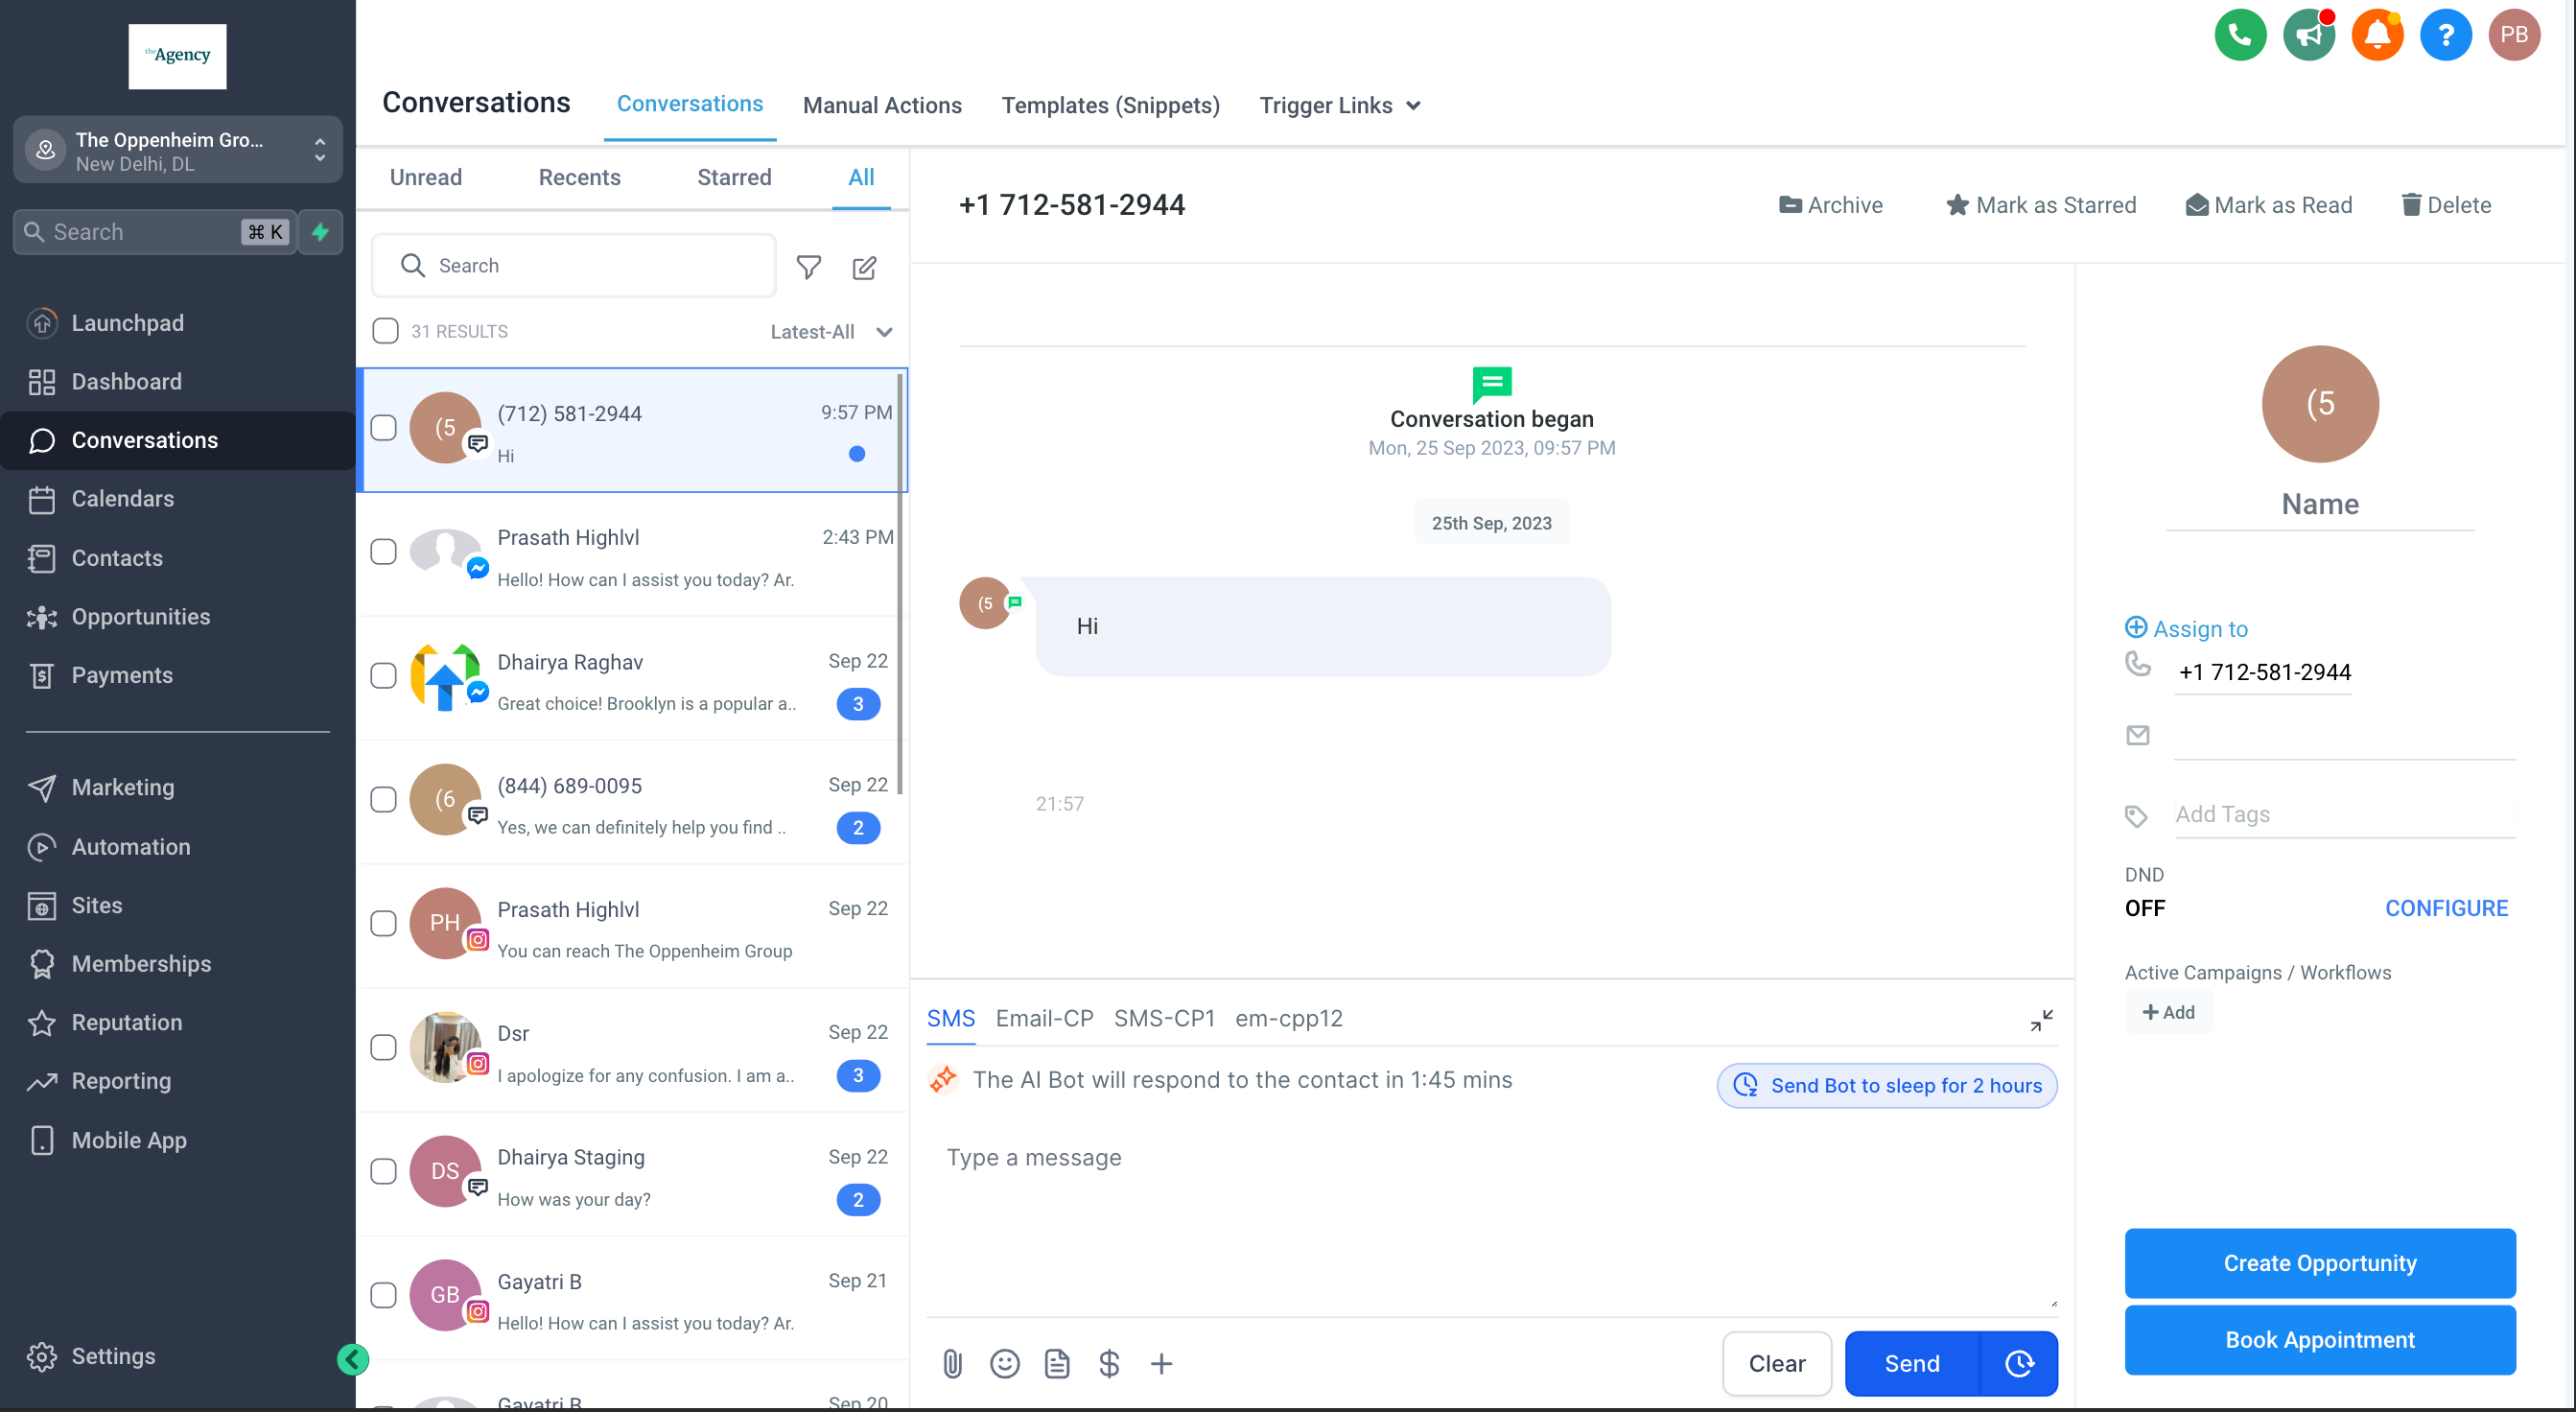Click the request payment dollar icon

1109,1363
